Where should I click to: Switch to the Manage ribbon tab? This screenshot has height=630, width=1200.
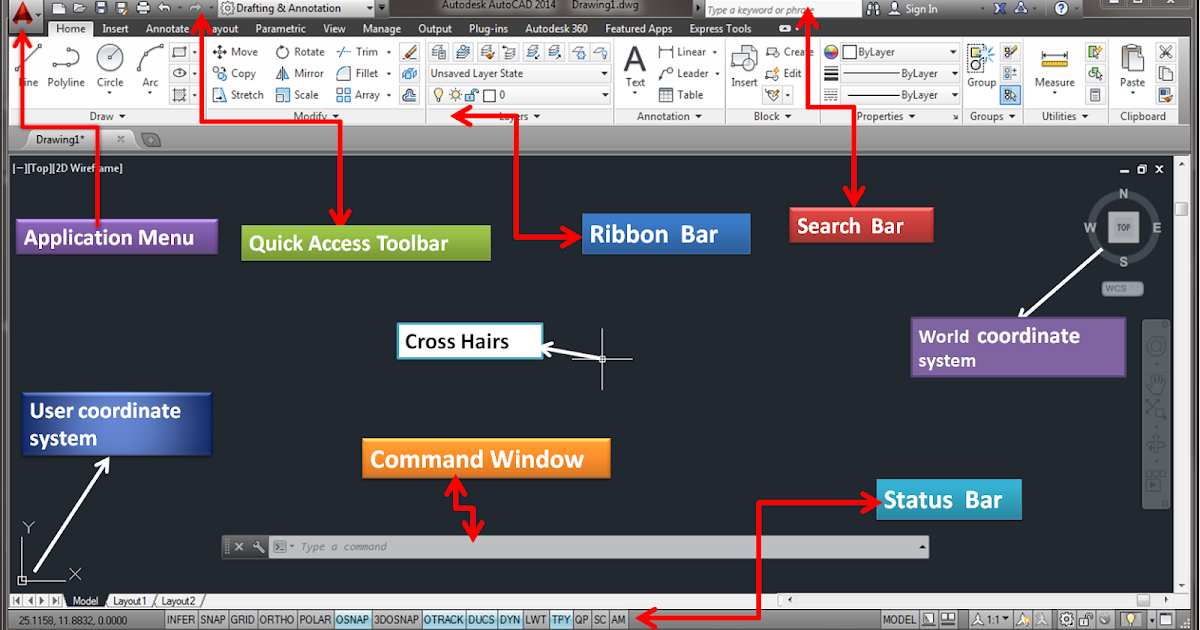tap(381, 29)
